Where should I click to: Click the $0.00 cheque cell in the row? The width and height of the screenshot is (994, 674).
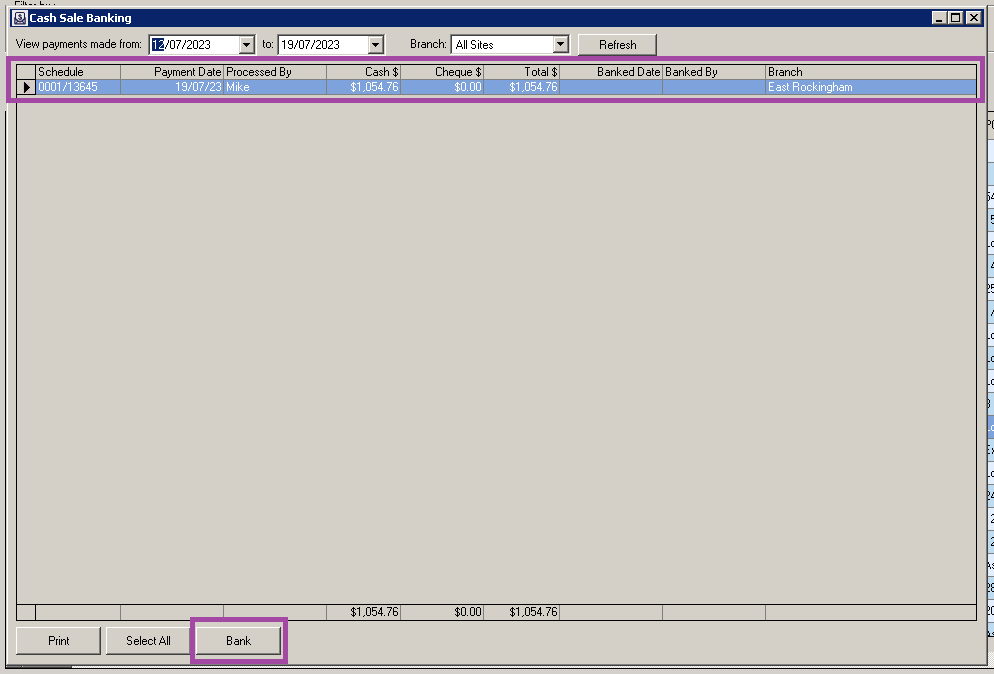click(442, 87)
